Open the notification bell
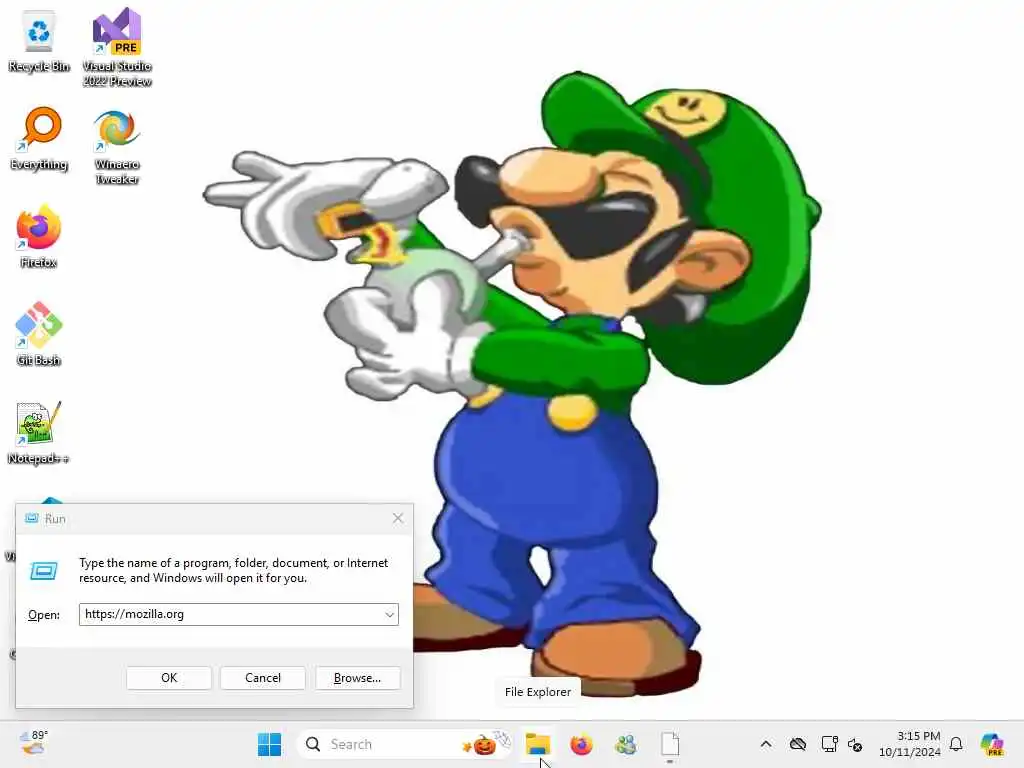 click(x=956, y=744)
